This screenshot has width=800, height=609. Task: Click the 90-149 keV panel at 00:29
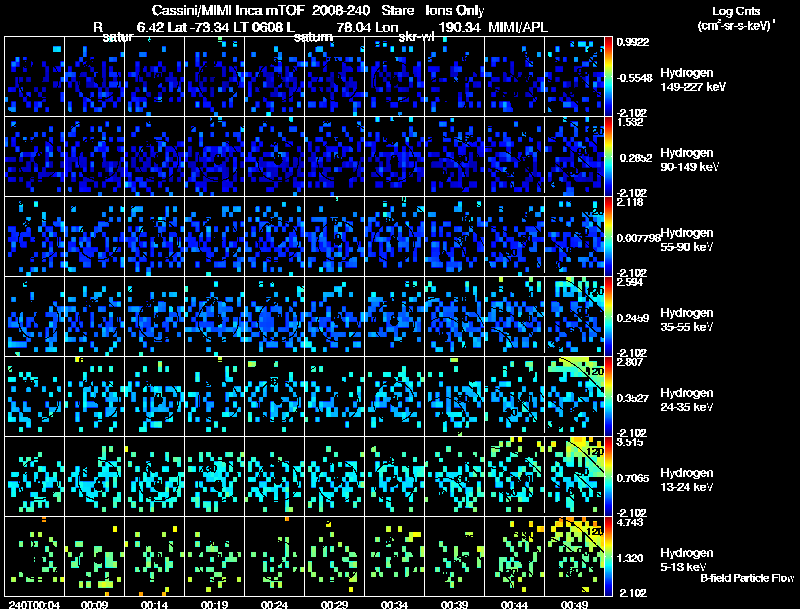pyautogui.click(x=335, y=156)
